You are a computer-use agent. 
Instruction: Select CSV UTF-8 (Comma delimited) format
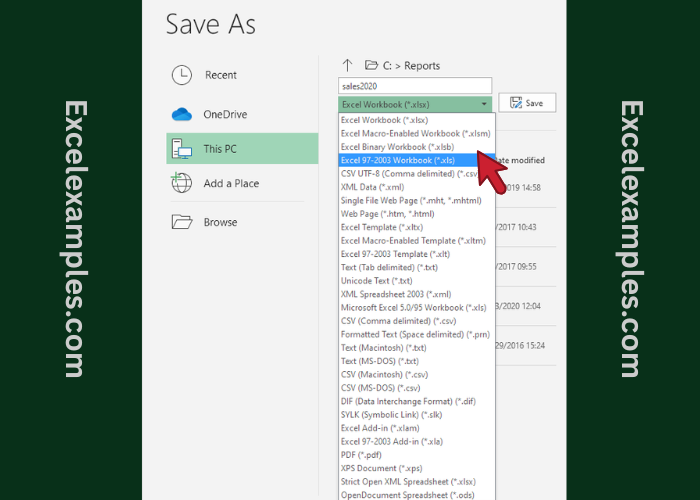coord(410,173)
